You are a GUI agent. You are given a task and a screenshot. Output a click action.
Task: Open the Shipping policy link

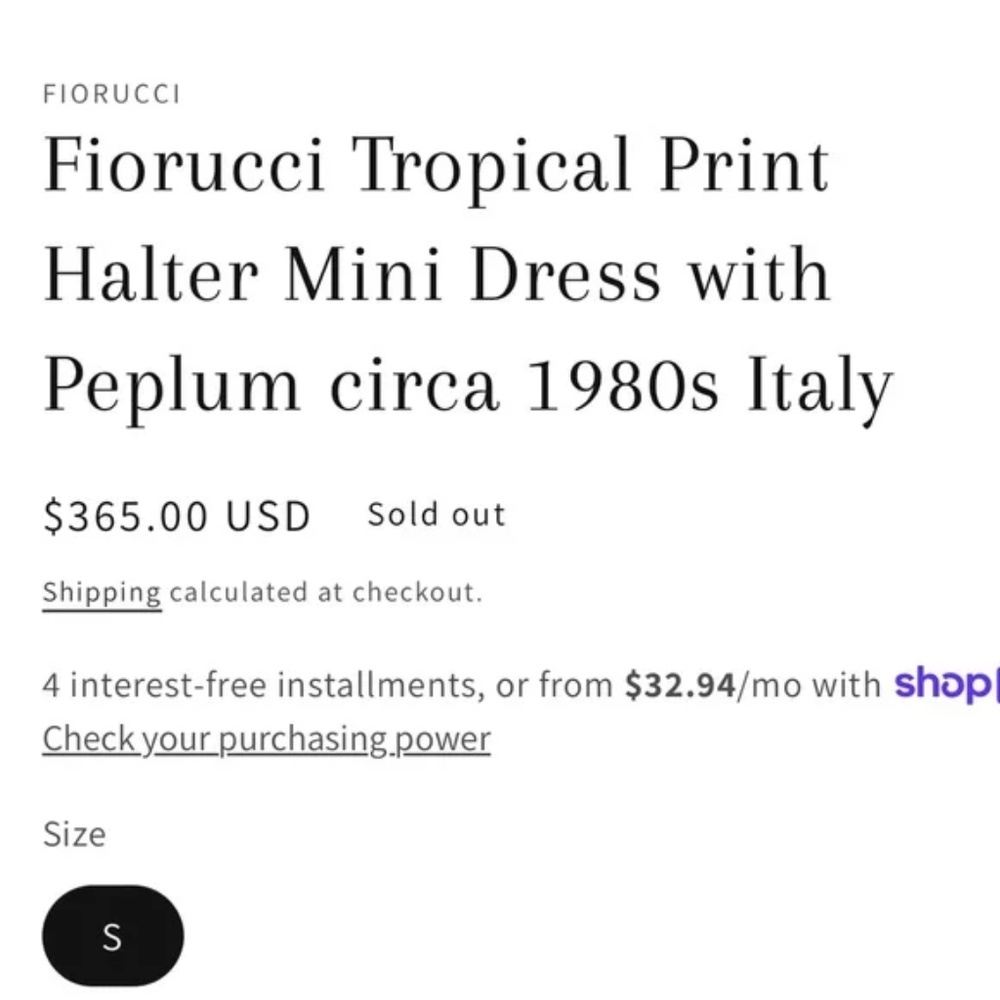(x=101, y=592)
